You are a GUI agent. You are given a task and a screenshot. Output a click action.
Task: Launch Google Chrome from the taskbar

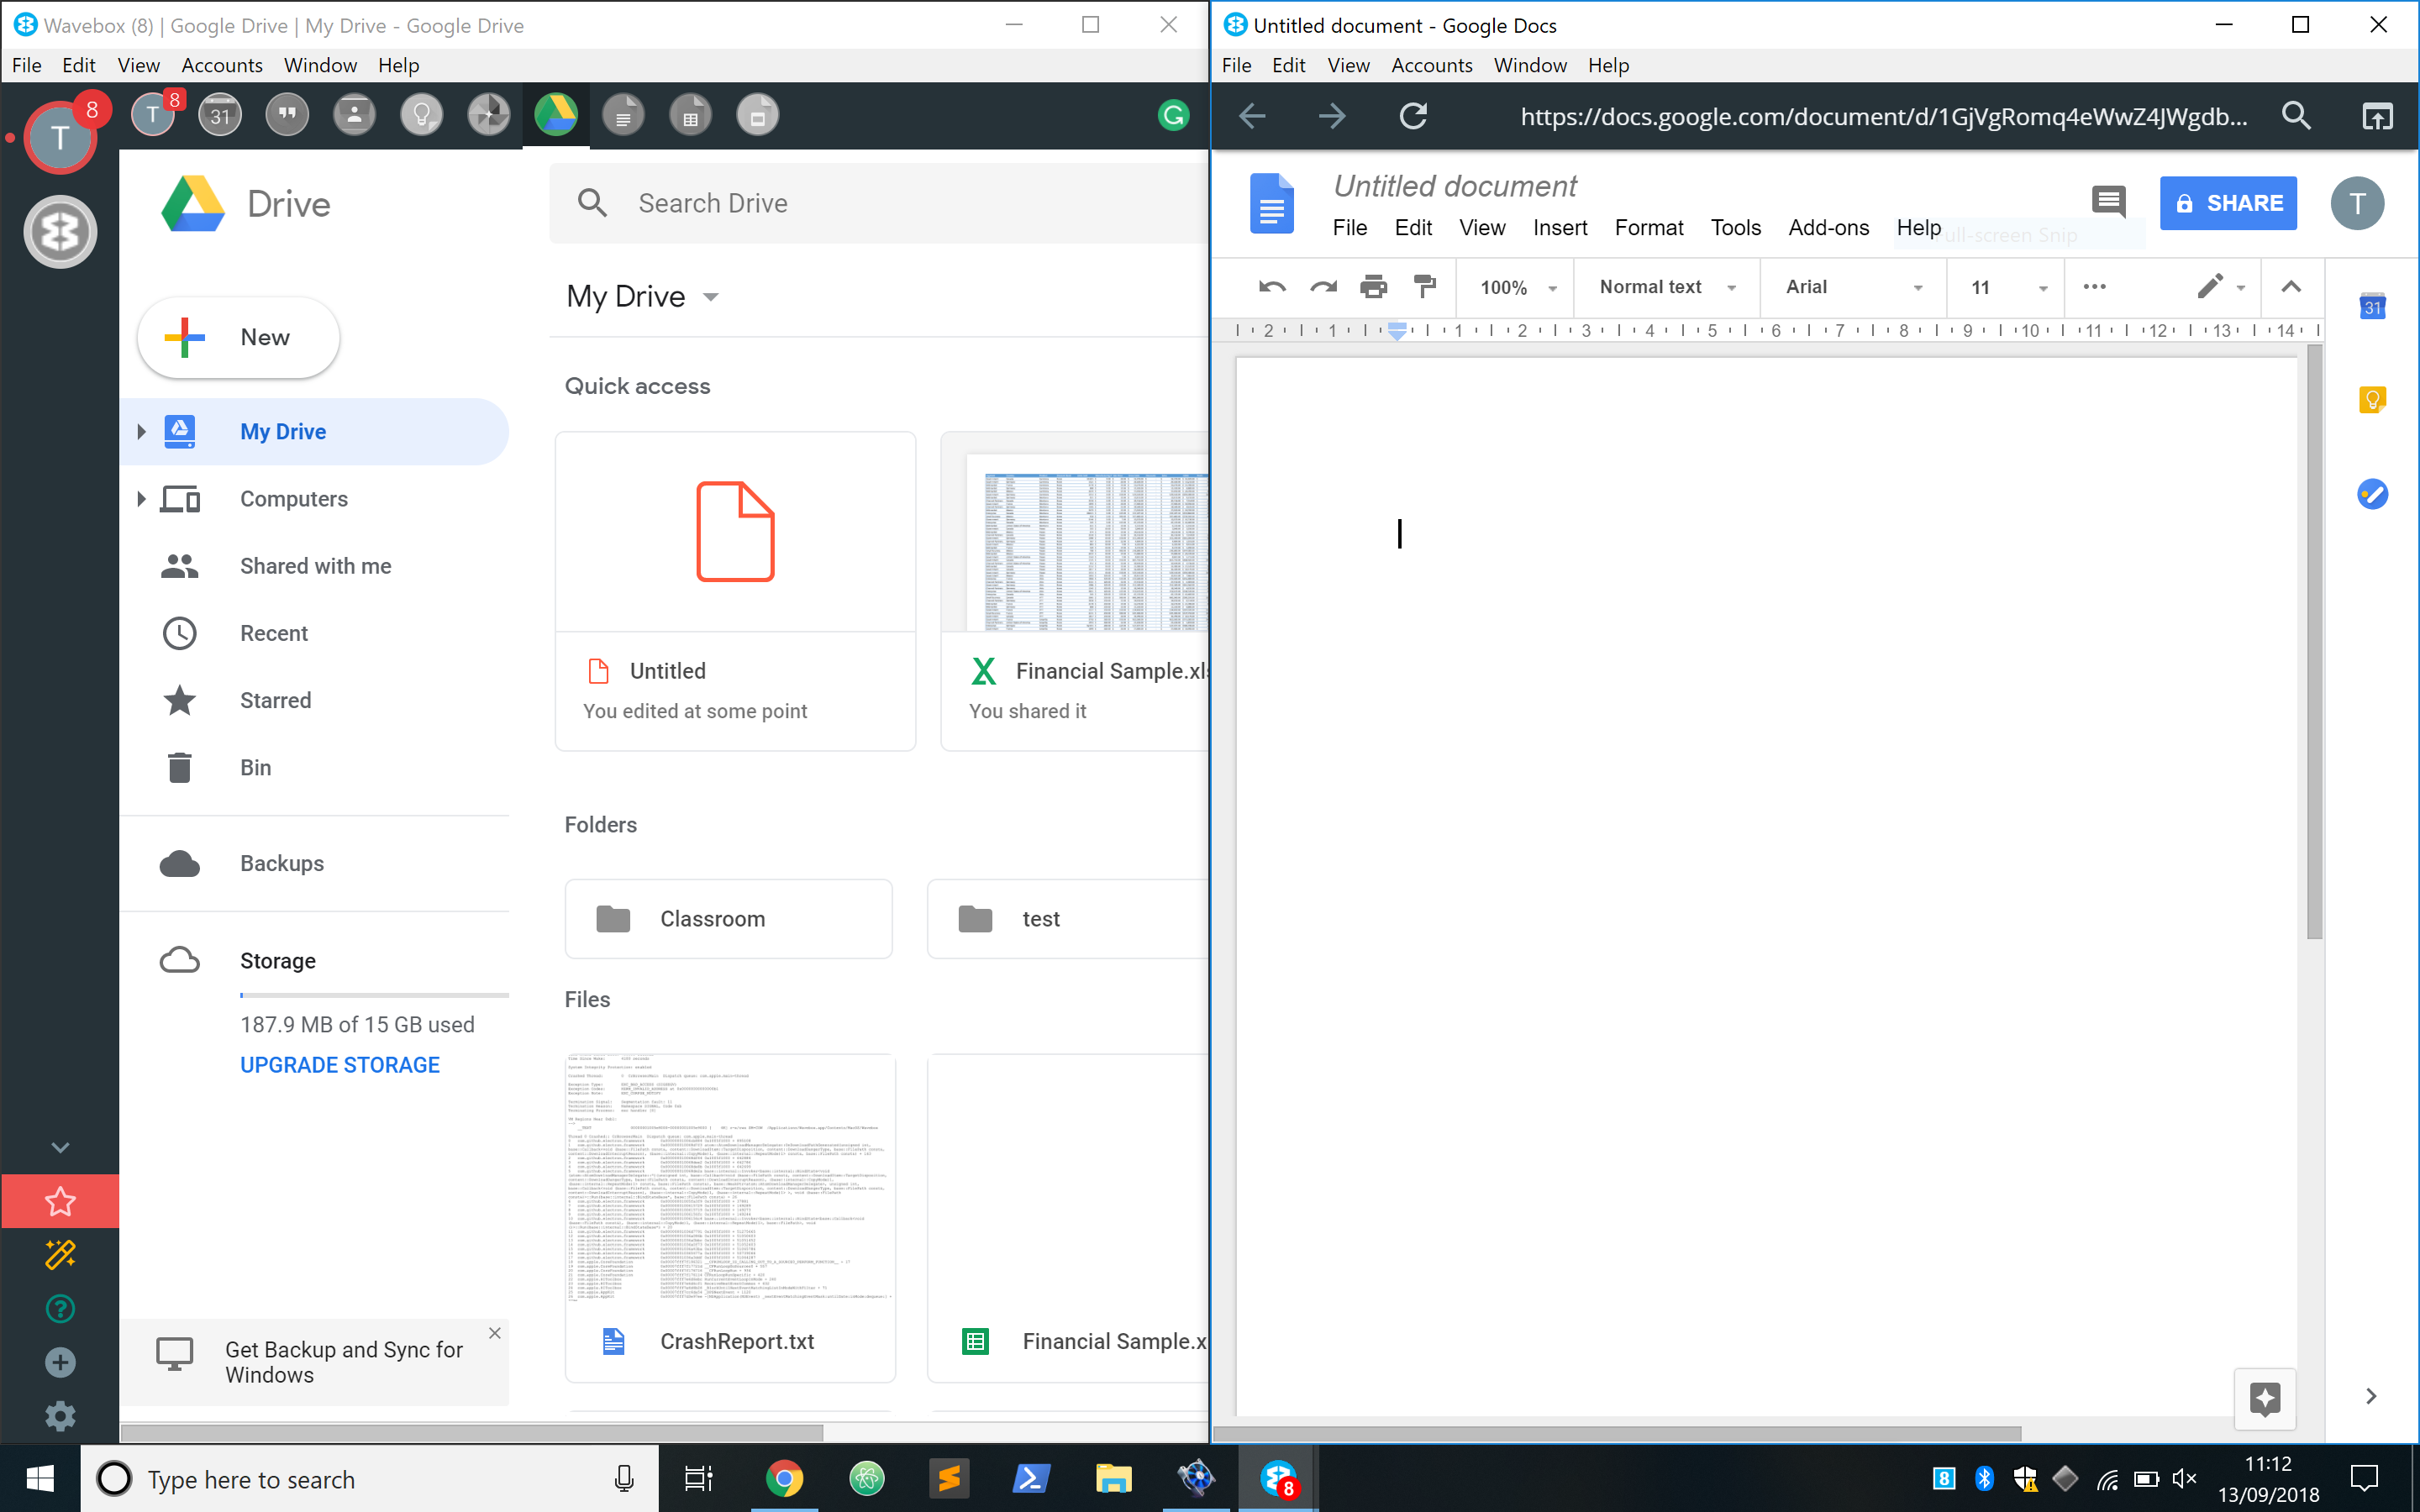(x=786, y=1478)
